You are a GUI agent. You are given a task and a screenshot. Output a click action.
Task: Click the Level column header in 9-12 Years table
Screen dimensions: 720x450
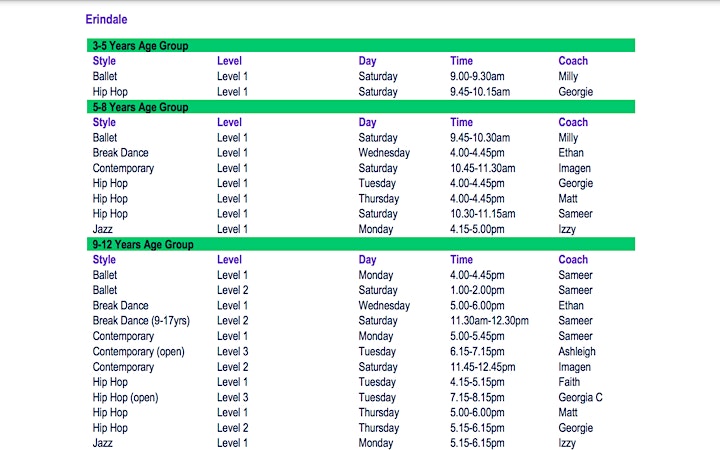(229, 259)
